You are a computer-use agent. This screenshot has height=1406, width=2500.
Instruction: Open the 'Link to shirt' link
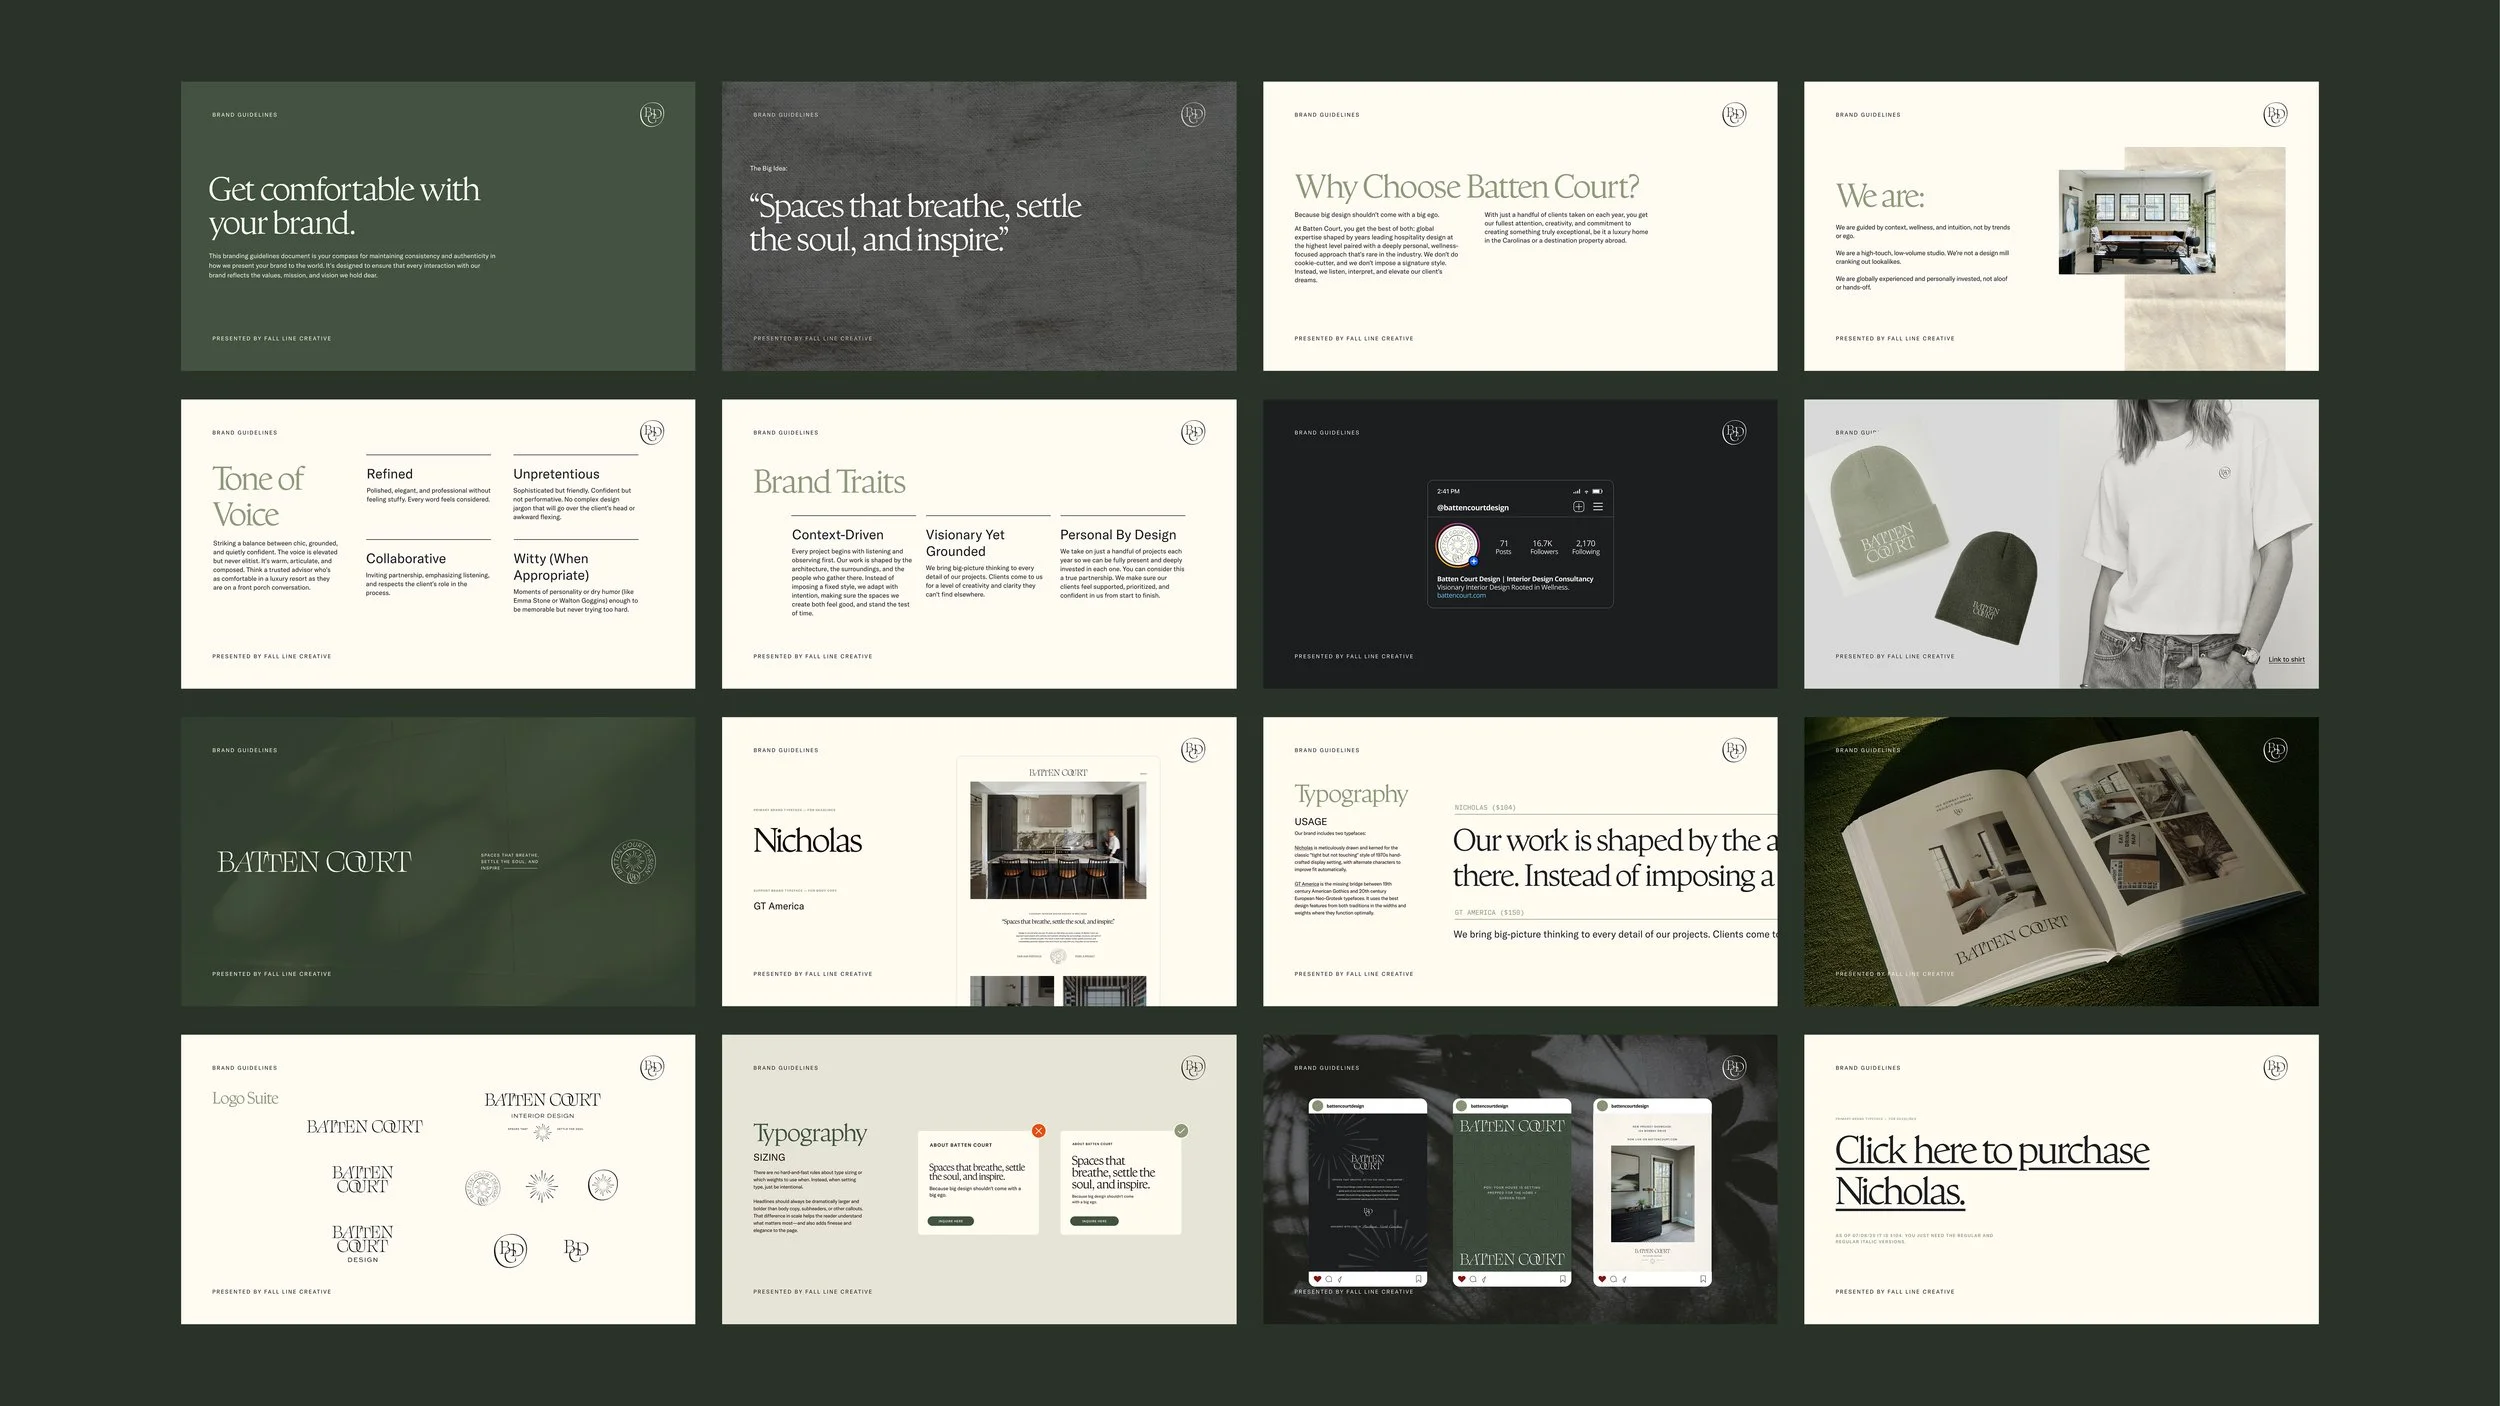(2286, 660)
